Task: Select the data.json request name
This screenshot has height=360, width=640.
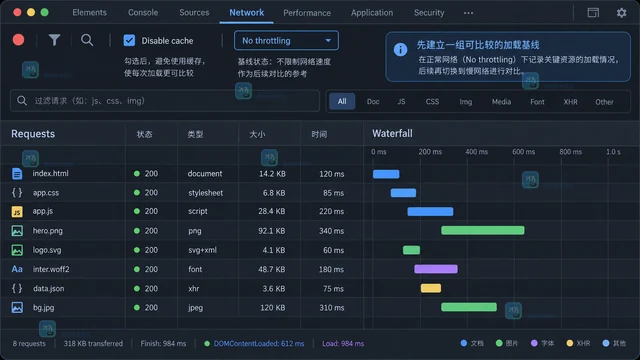Action: (x=49, y=288)
